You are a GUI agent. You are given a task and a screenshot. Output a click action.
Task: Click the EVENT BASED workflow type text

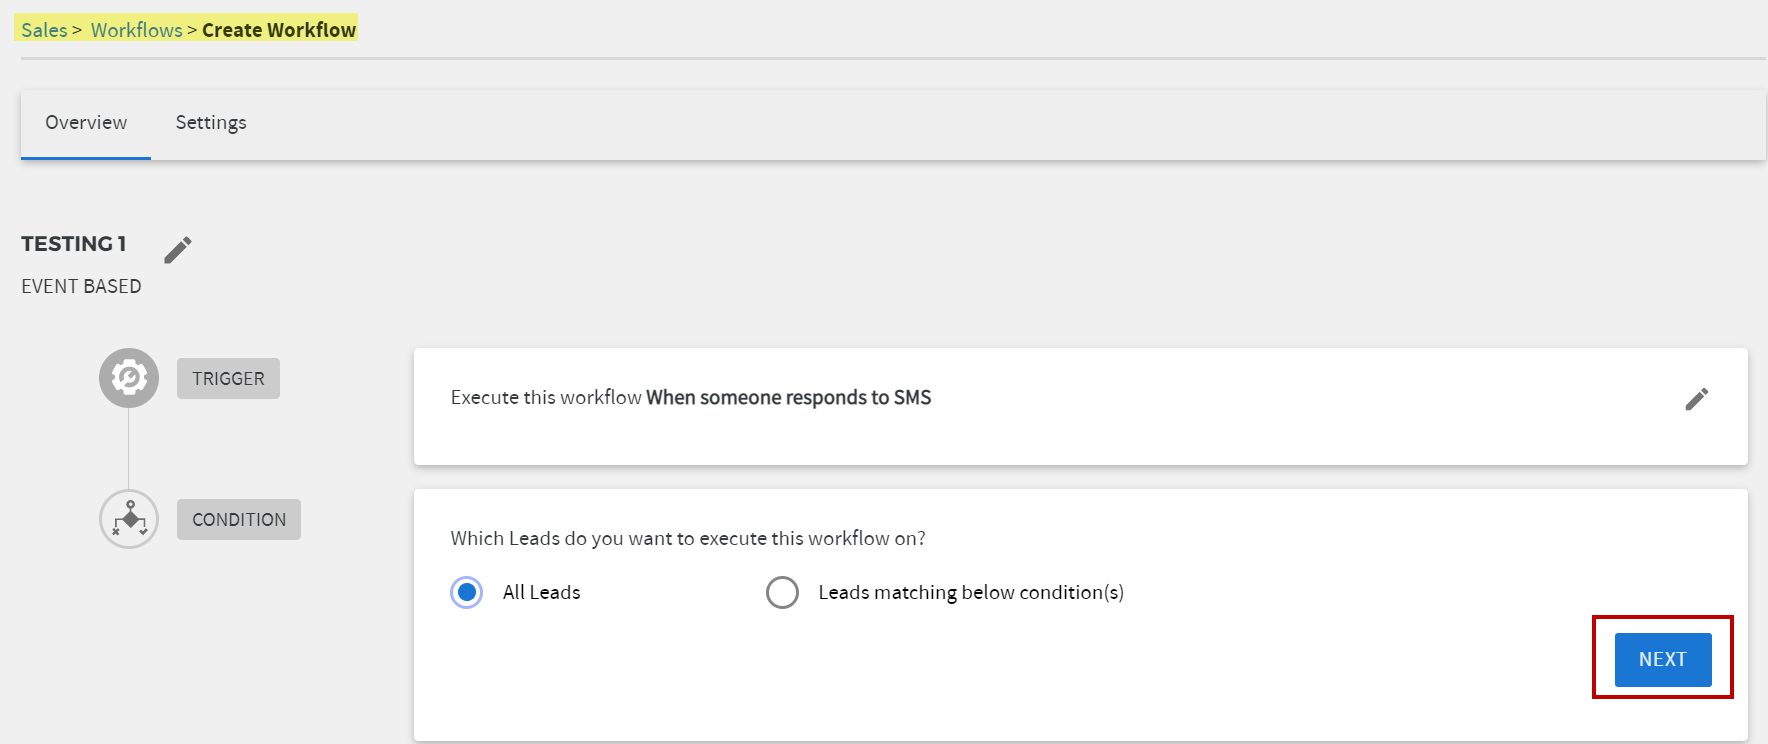(81, 286)
